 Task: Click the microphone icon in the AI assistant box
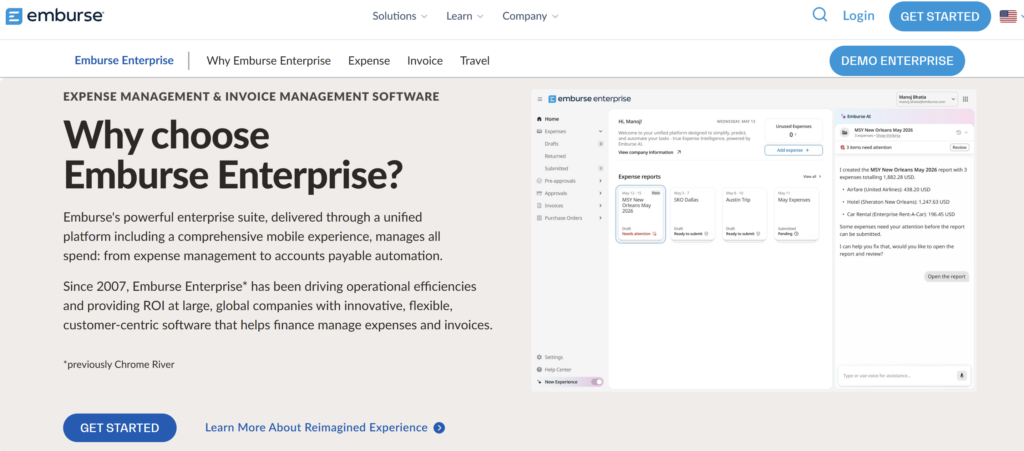[x=961, y=375]
